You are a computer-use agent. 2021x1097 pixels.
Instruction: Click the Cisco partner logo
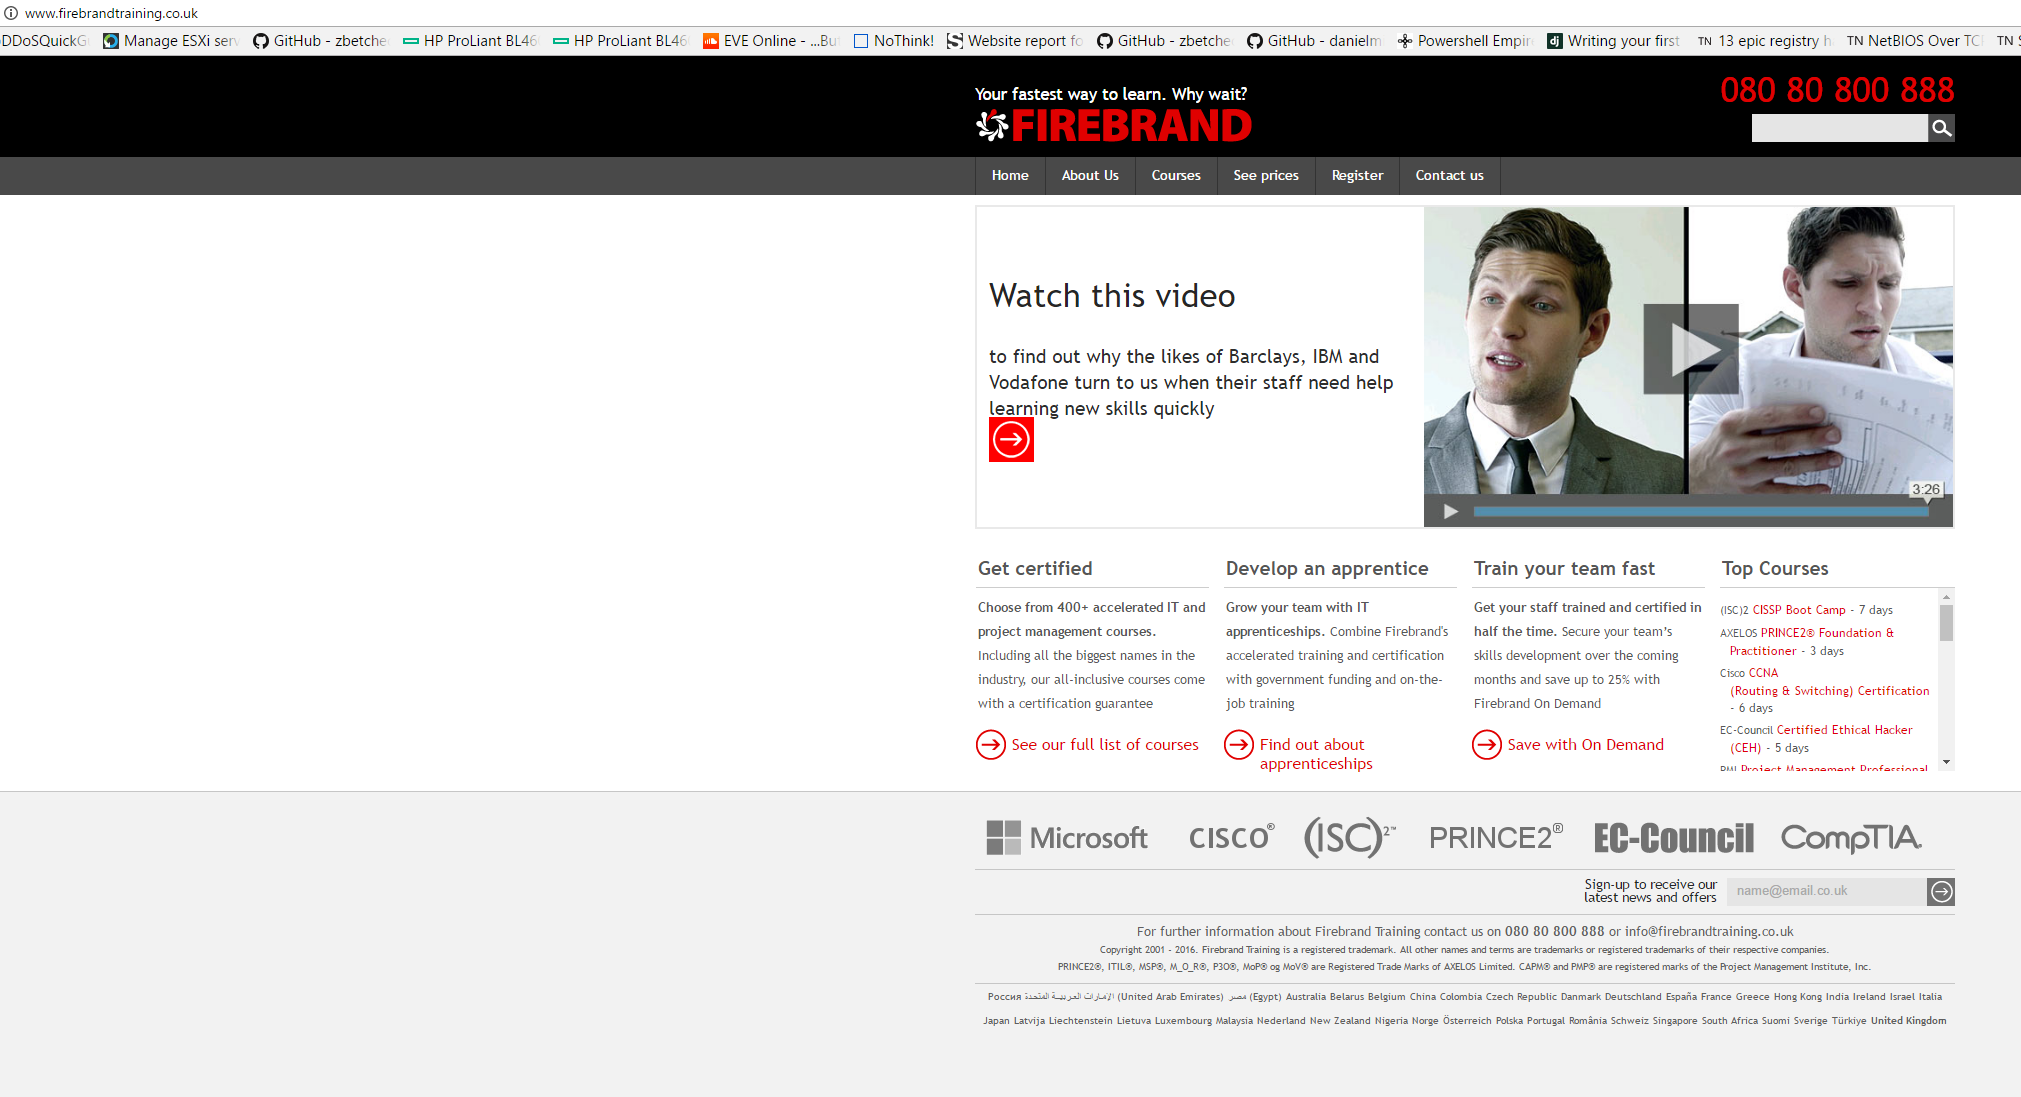[1231, 838]
